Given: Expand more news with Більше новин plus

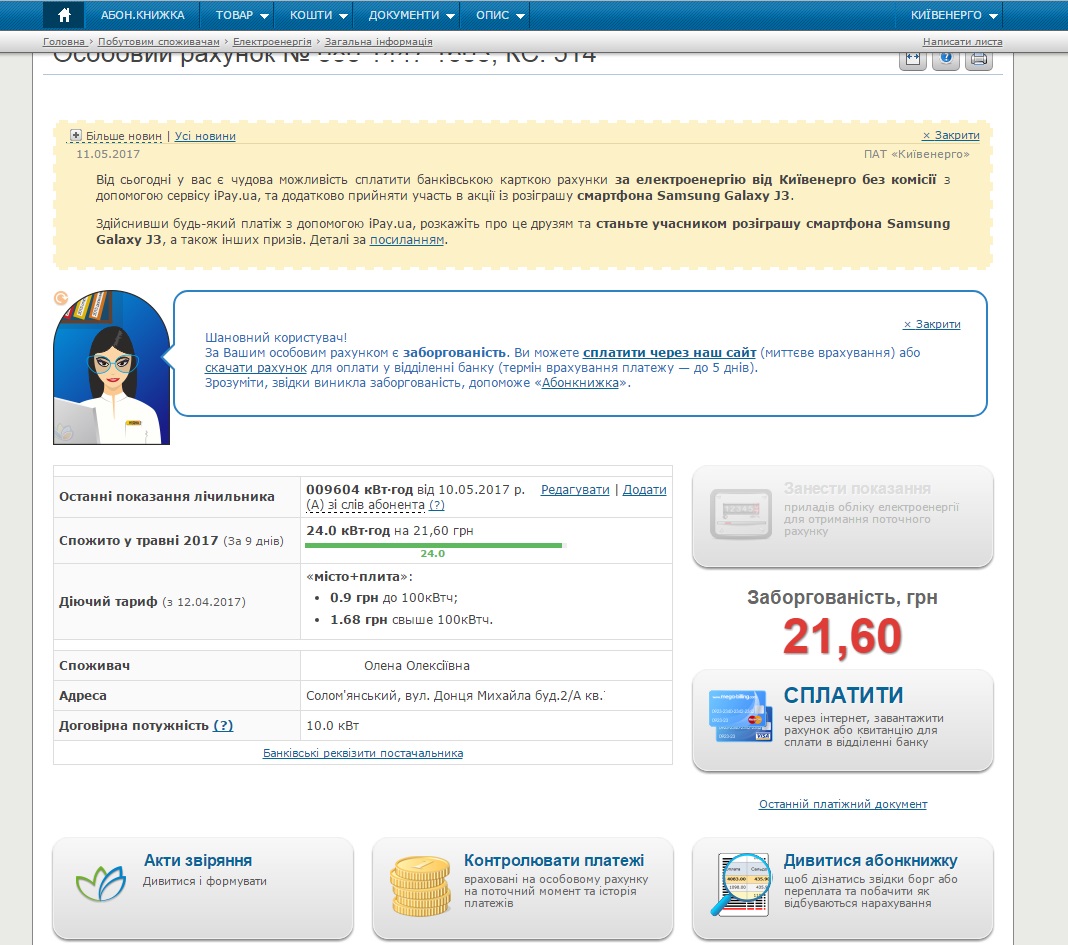Looking at the screenshot, I should click(76, 136).
